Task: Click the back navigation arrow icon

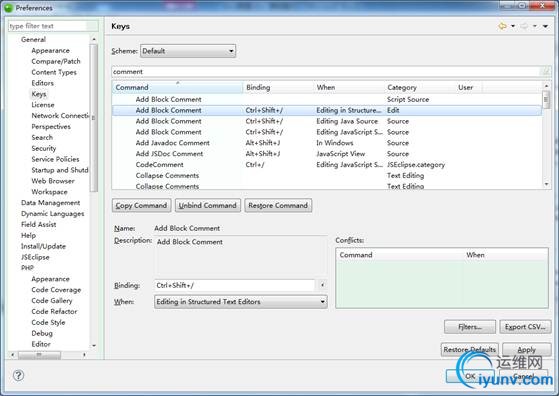Action: pyautogui.click(x=503, y=26)
